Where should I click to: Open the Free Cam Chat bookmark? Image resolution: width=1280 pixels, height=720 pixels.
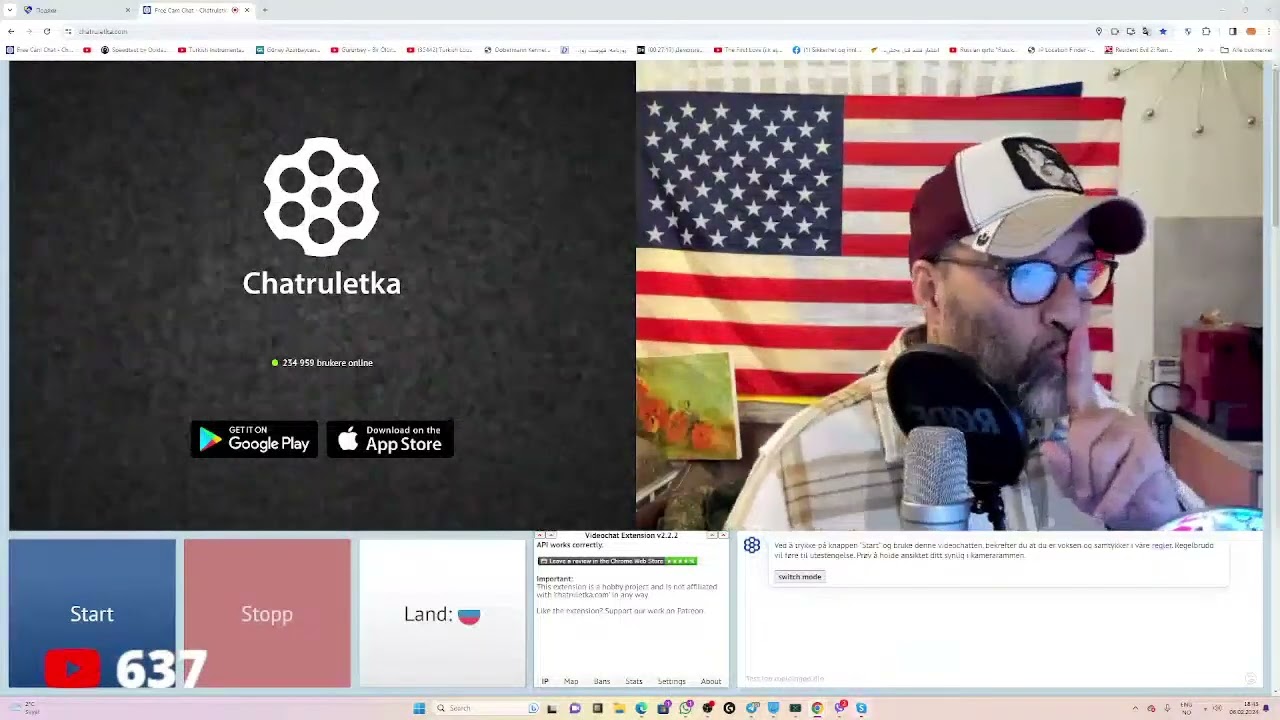click(x=40, y=50)
